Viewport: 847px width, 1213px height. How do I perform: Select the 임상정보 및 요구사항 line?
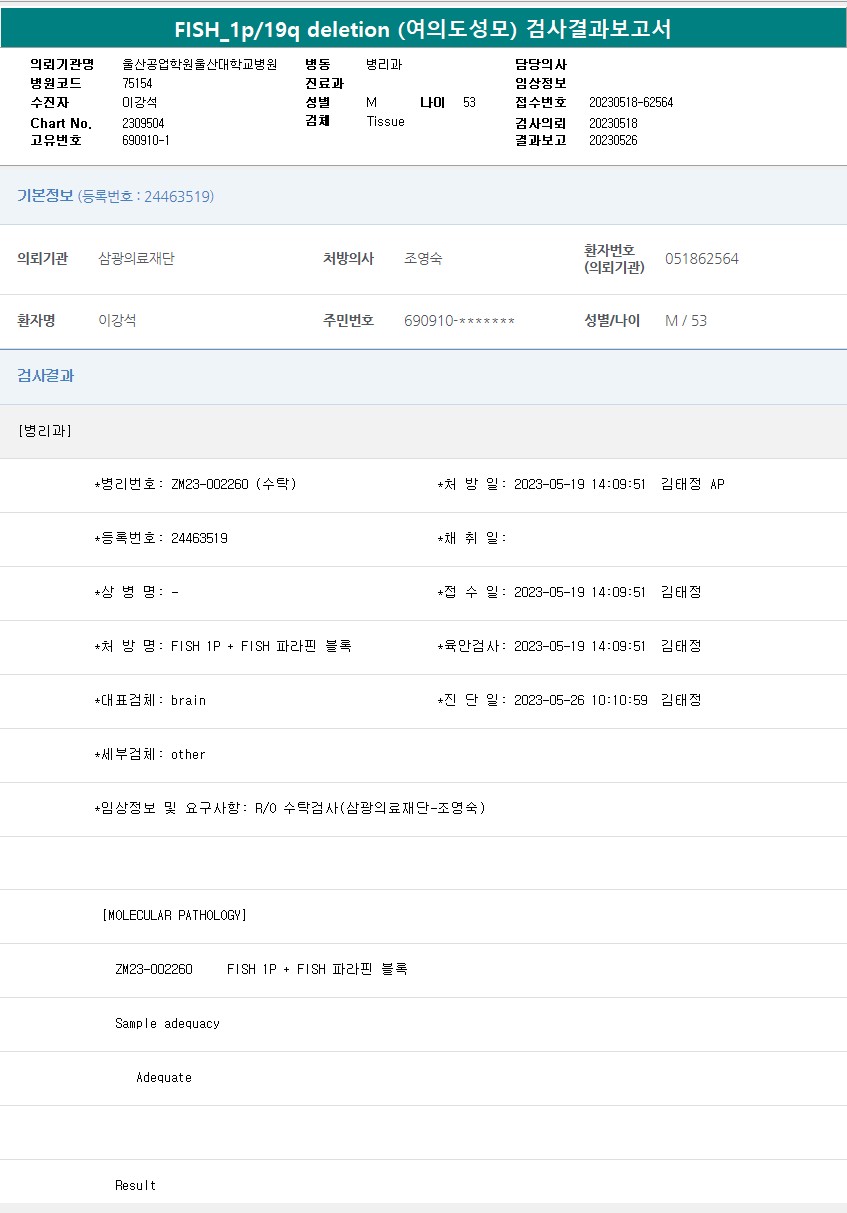289,808
